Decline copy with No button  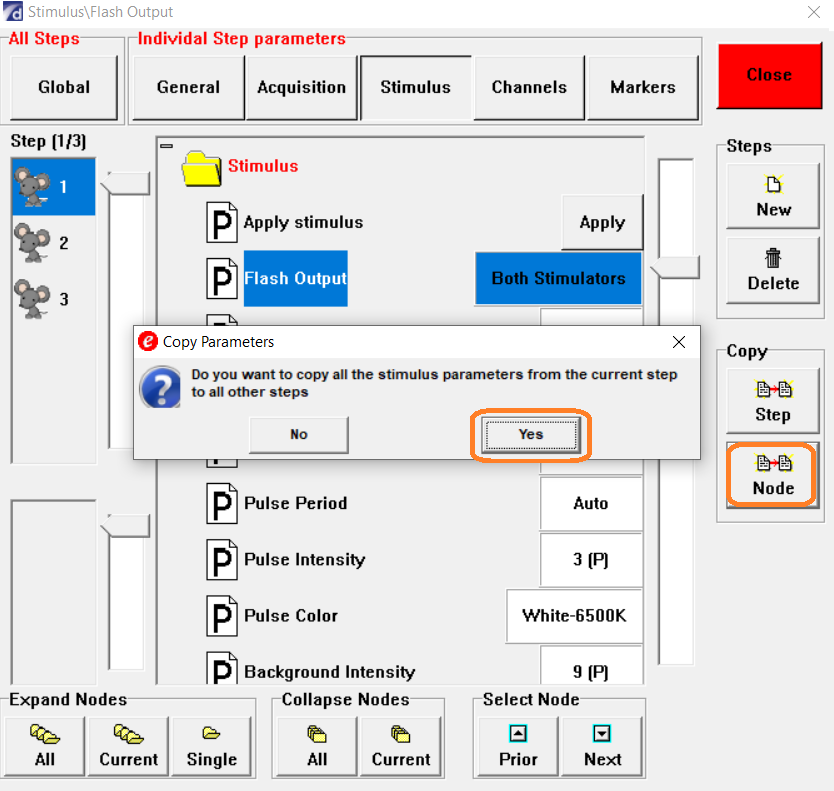[x=299, y=435]
